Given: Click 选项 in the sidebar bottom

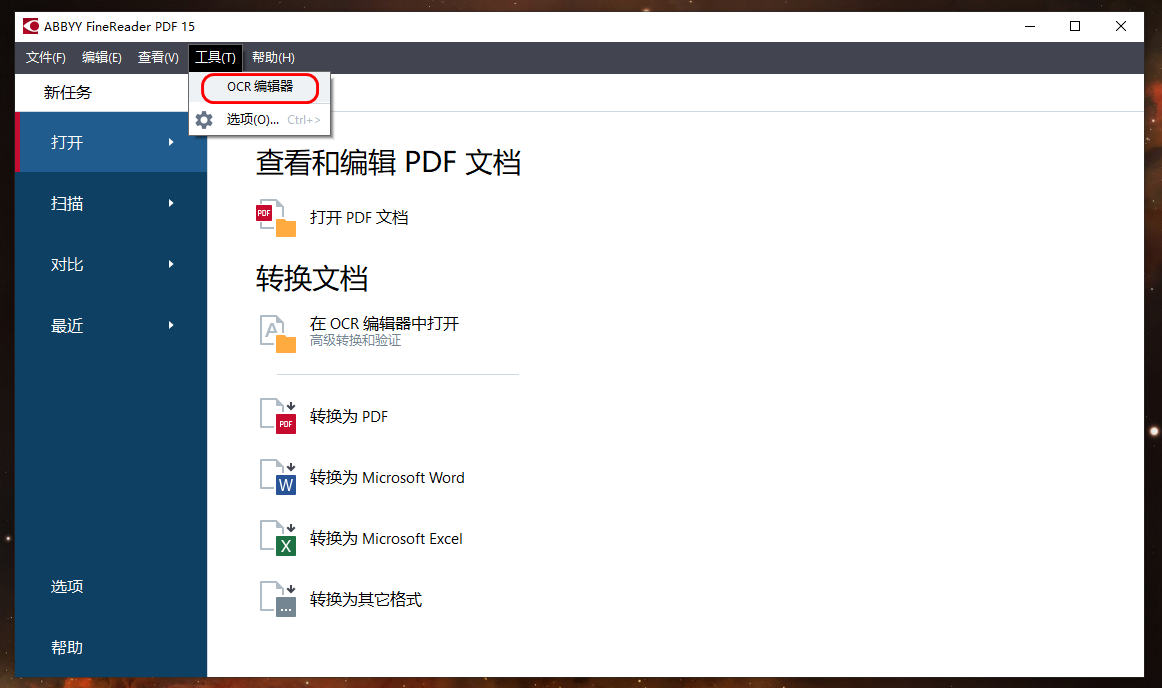Looking at the screenshot, I should pos(67,586).
